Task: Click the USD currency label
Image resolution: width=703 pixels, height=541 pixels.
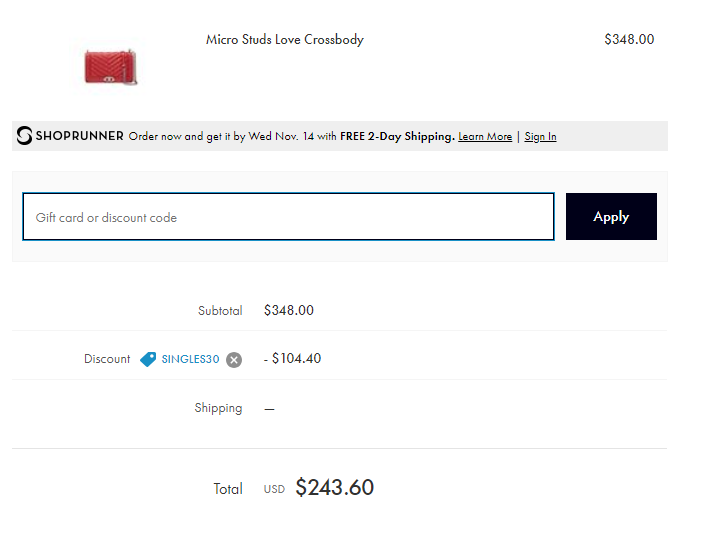Action: point(274,489)
